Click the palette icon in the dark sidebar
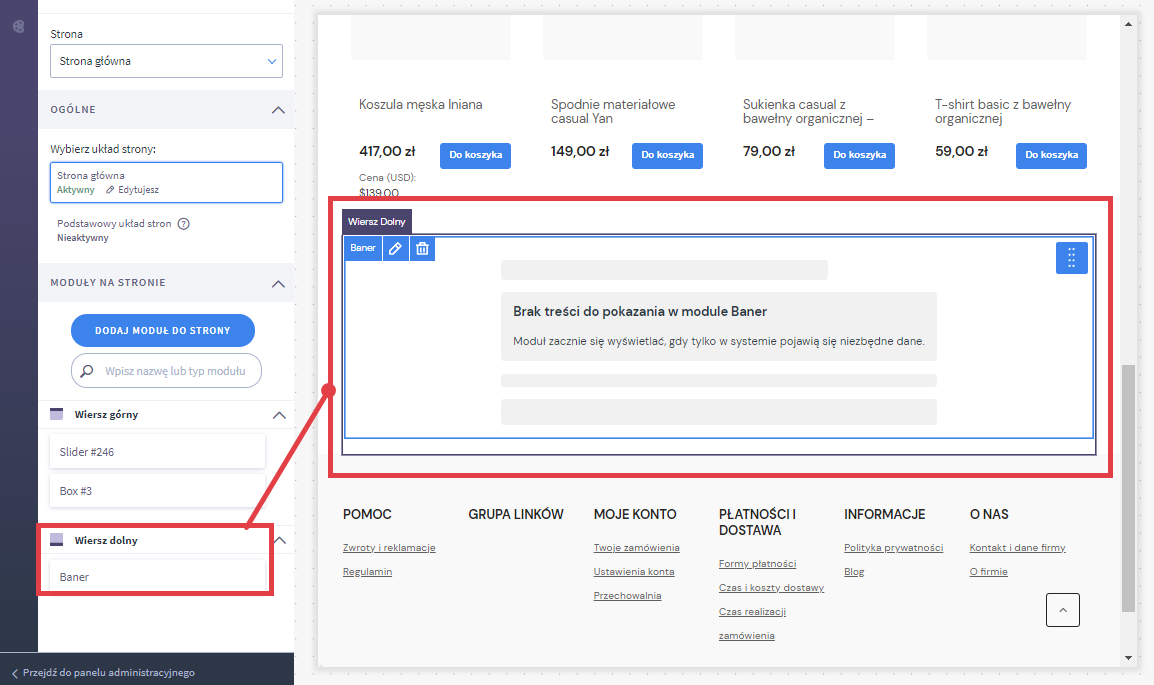The width and height of the screenshot is (1154, 685). pyautogui.click(x=18, y=26)
